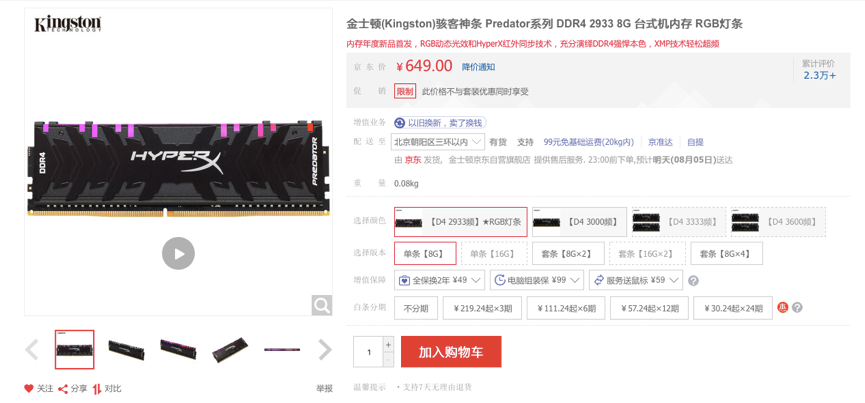Share the product via 分享 icon
Screen dimensions: 865x403
[x=63, y=389]
